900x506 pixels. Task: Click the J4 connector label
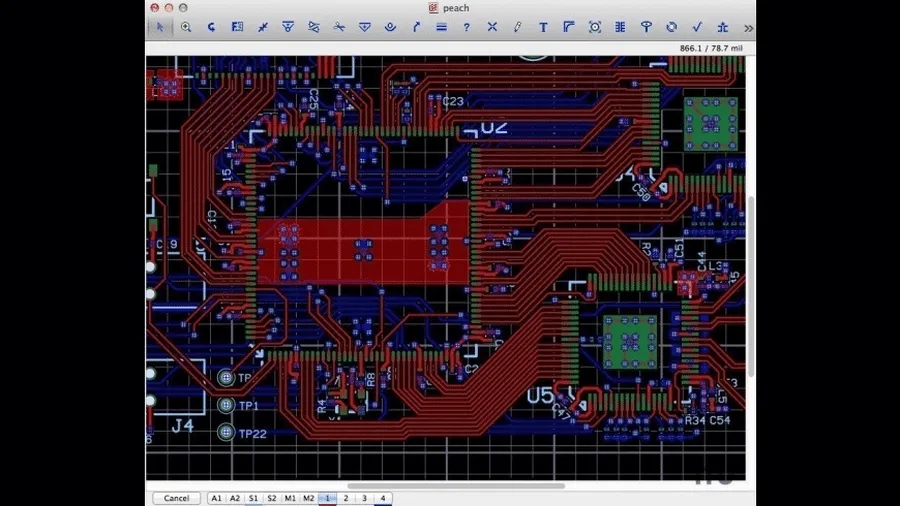point(183,426)
